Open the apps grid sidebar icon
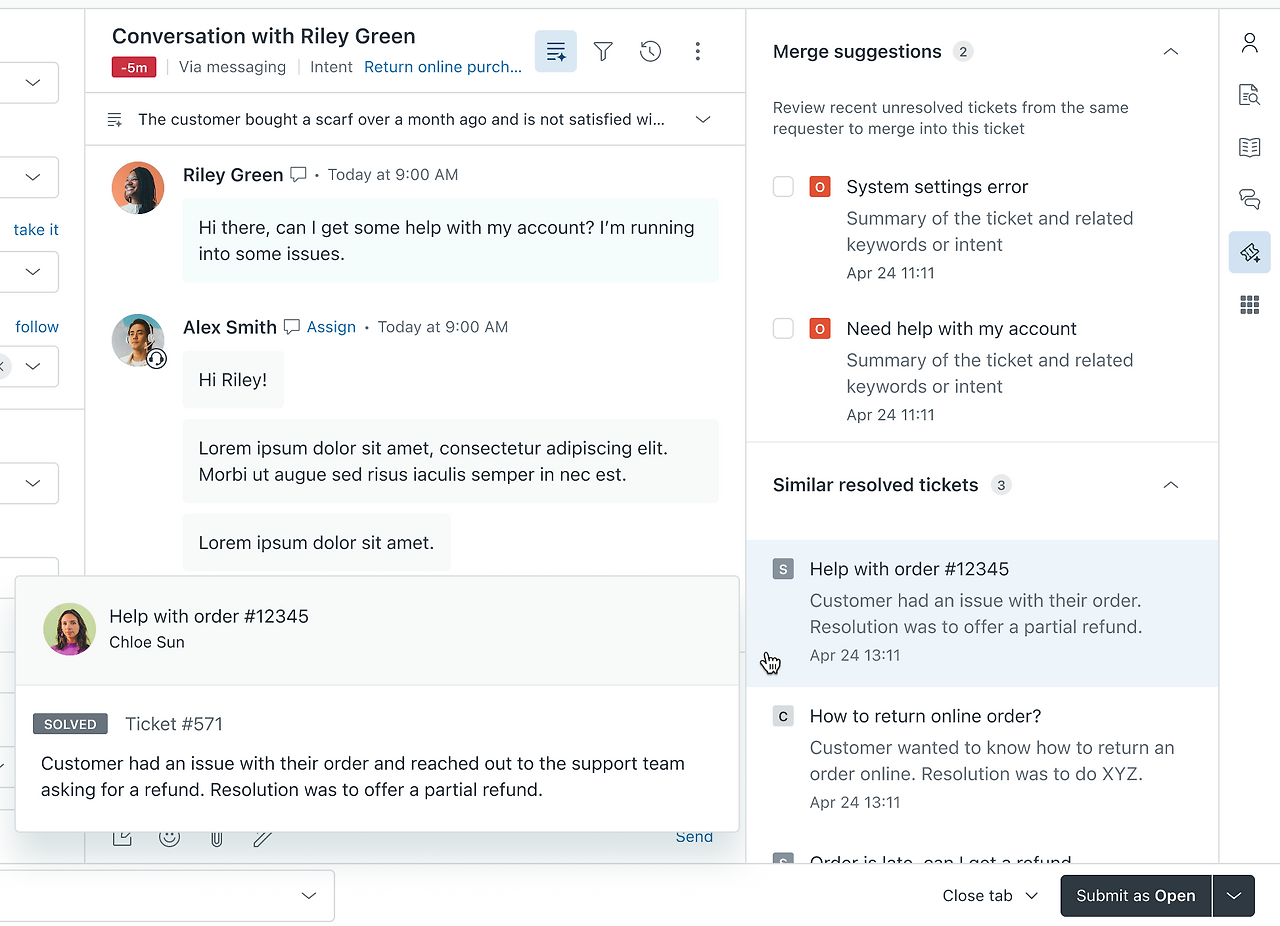This screenshot has height=926, width=1280. pos(1250,305)
